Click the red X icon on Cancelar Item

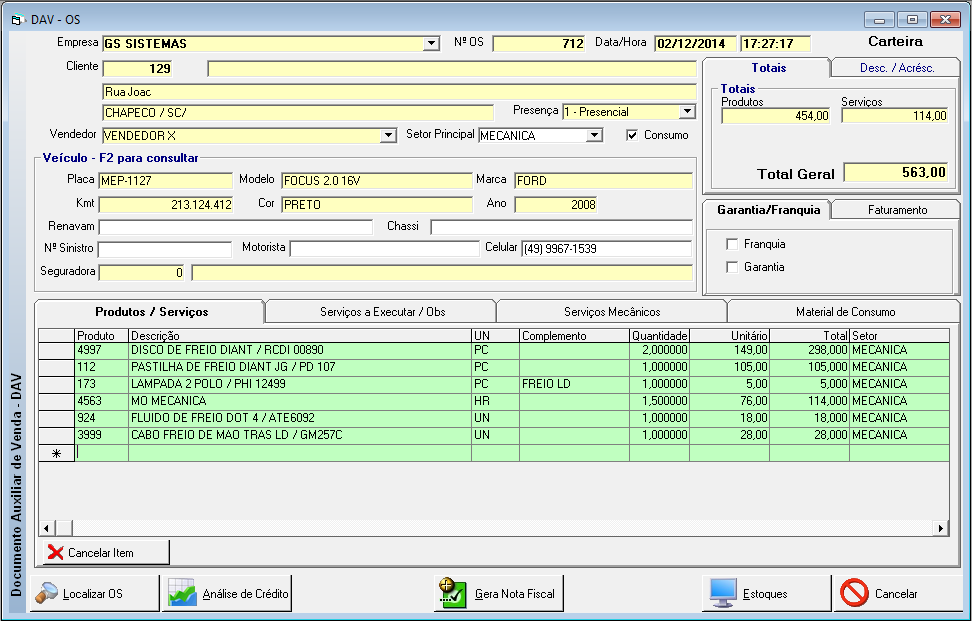pyautogui.click(x=56, y=552)
